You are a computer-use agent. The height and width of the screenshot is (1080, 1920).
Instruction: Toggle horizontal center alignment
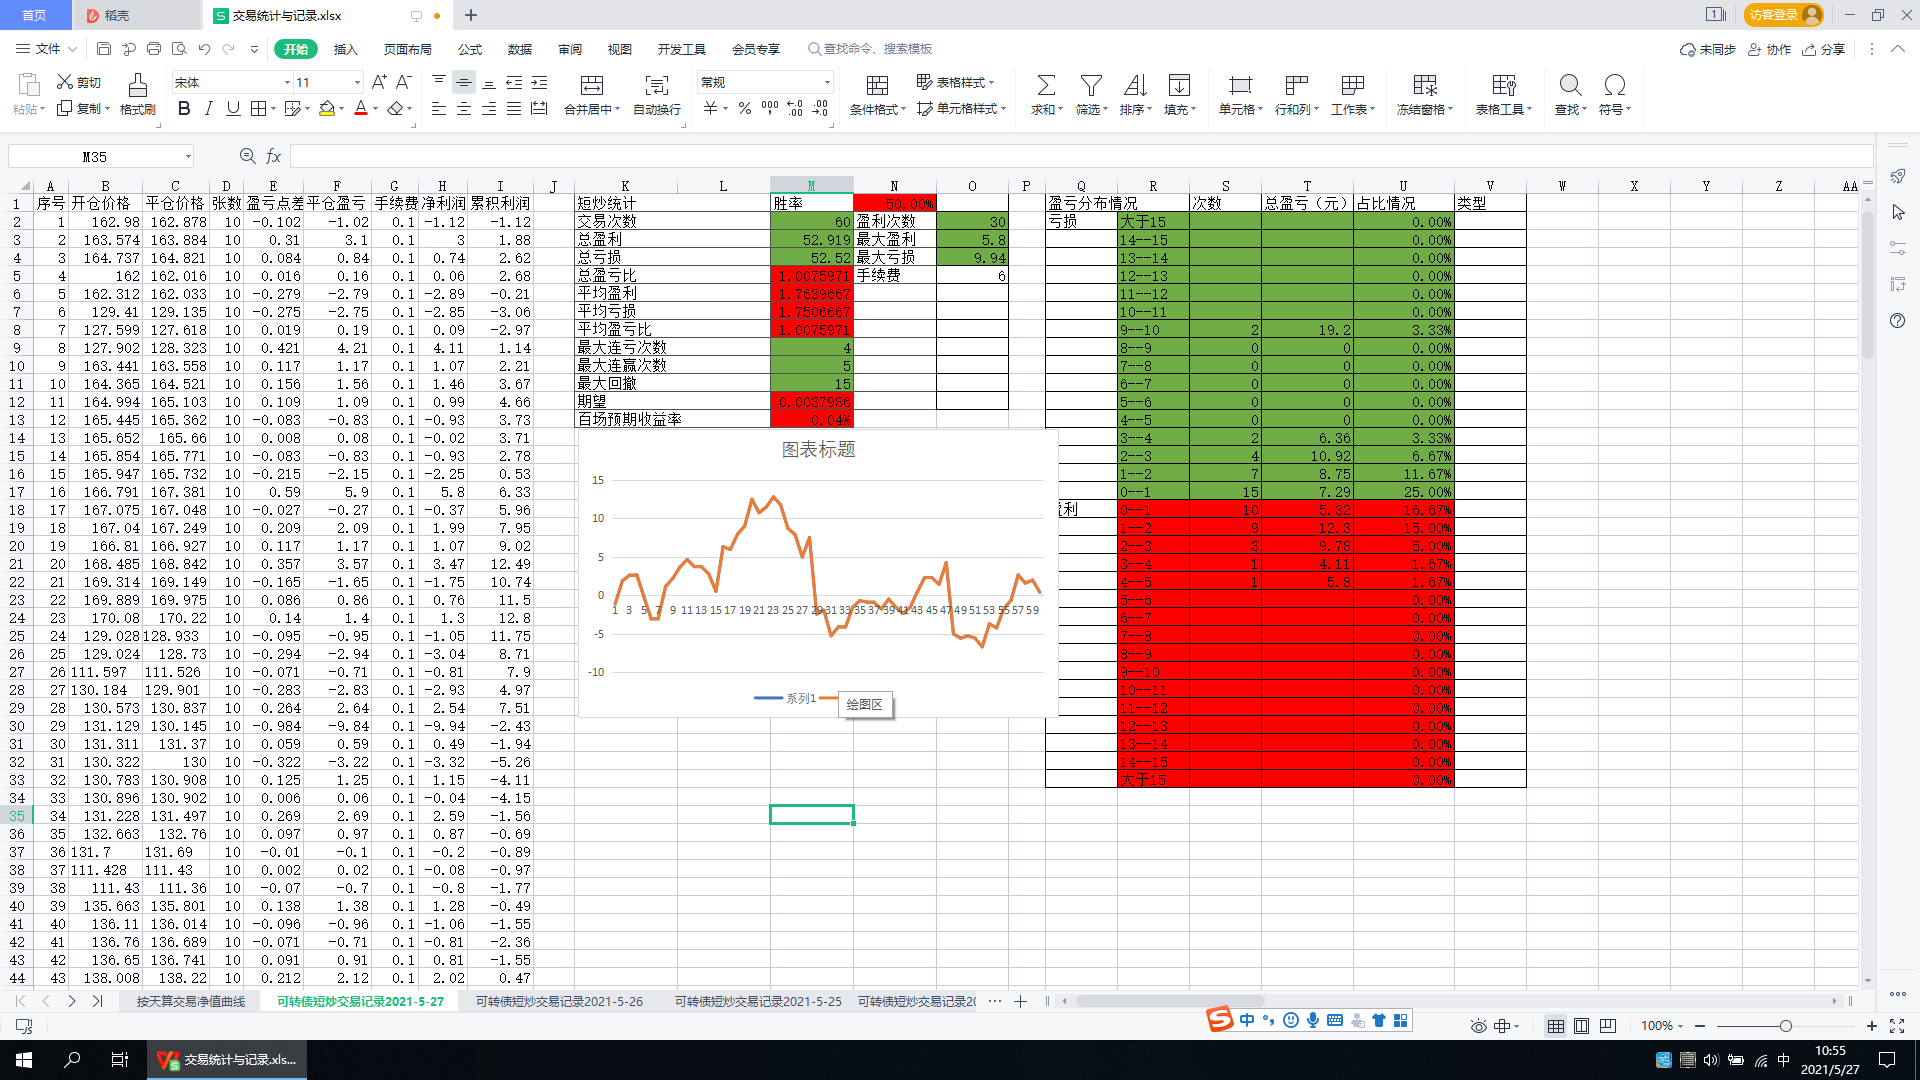click(x=464, y=108)
